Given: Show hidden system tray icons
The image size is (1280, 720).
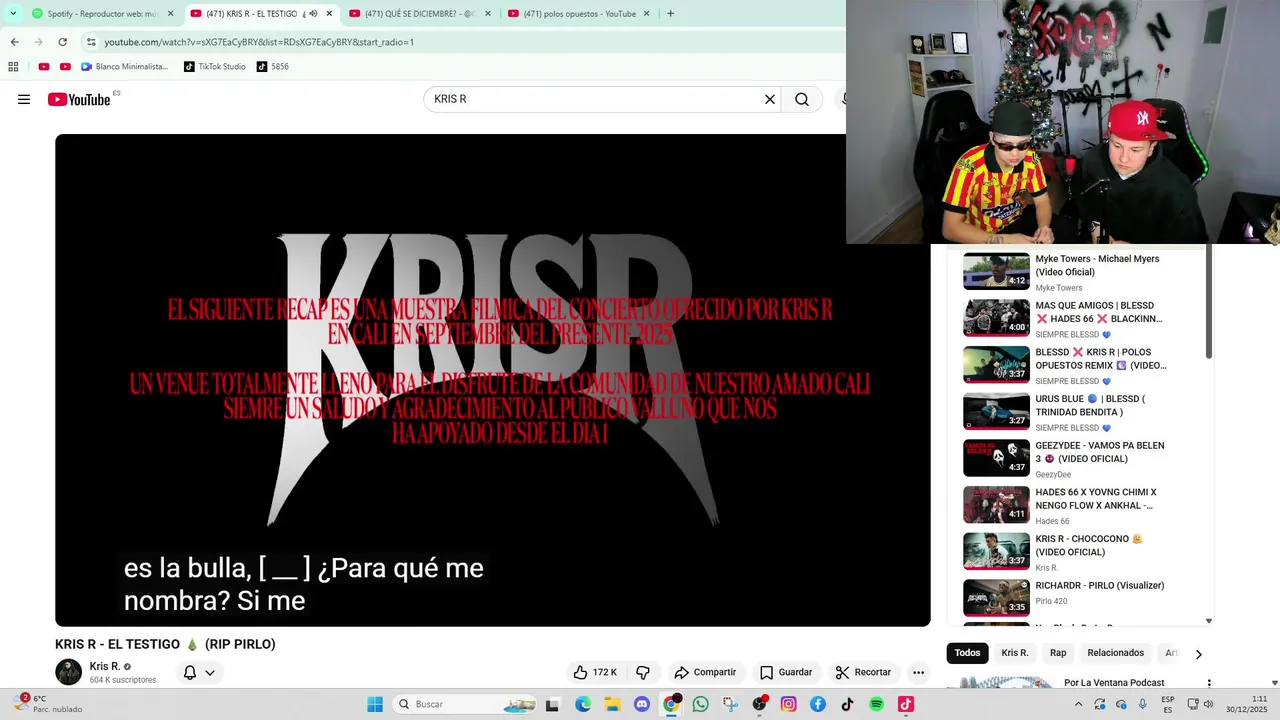Looking at the screenshot, I should pyautogui.click(x=1078, y=704).
